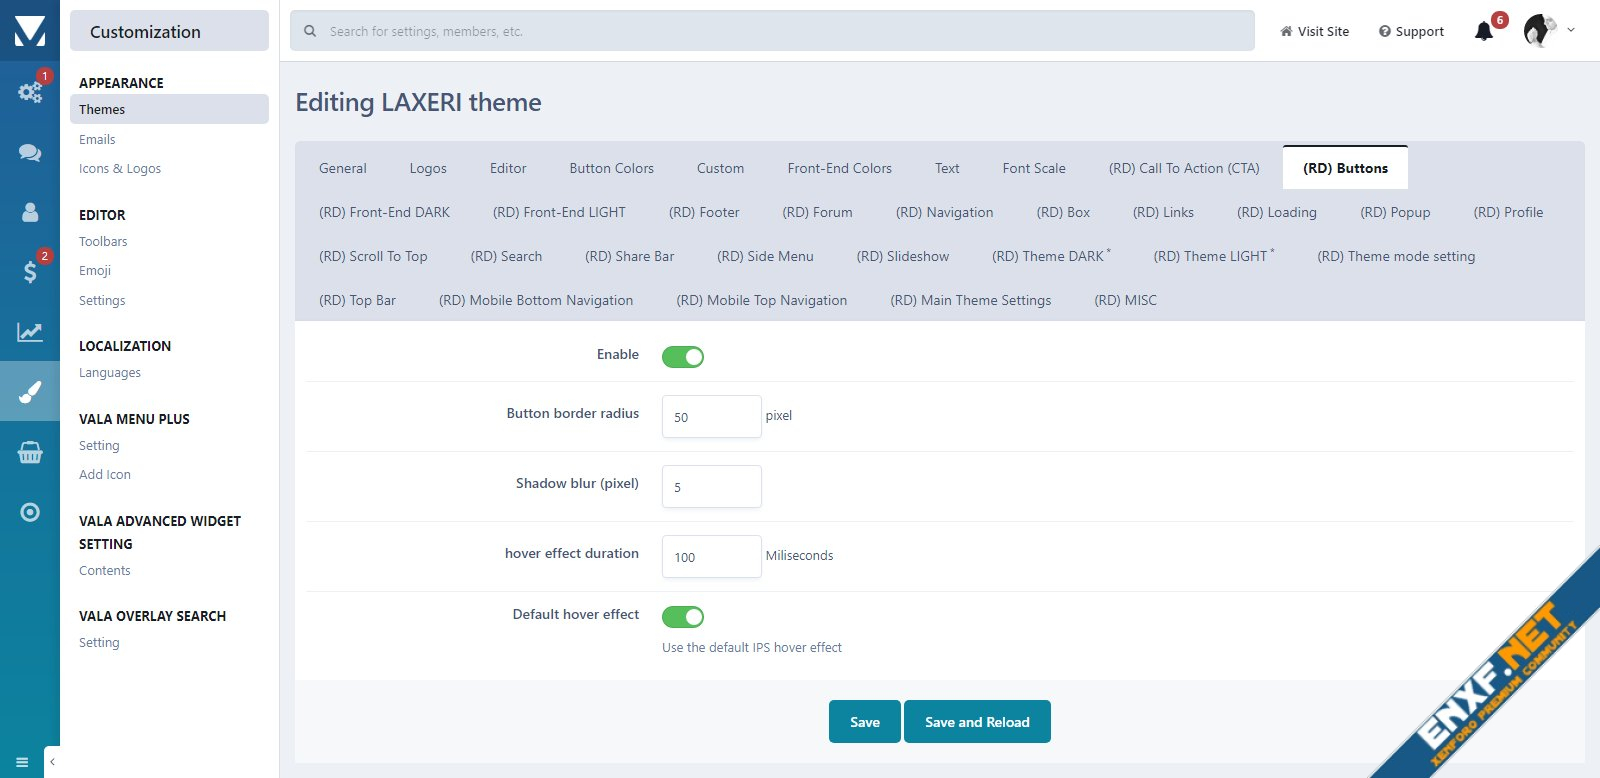Viewport: 1600px width, 778px height.
Task: Open the user avatar account dropdown
Action: pyautogui.click(x=1548, y=31)
